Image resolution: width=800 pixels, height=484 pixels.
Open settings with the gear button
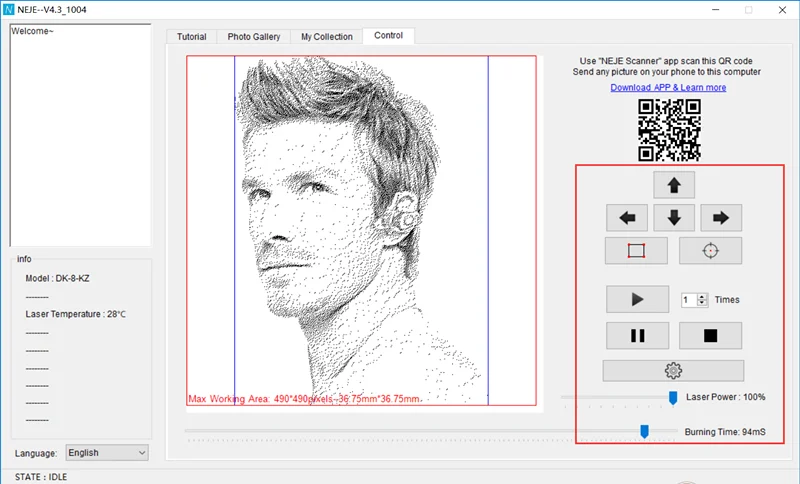[x=673, y=370]
